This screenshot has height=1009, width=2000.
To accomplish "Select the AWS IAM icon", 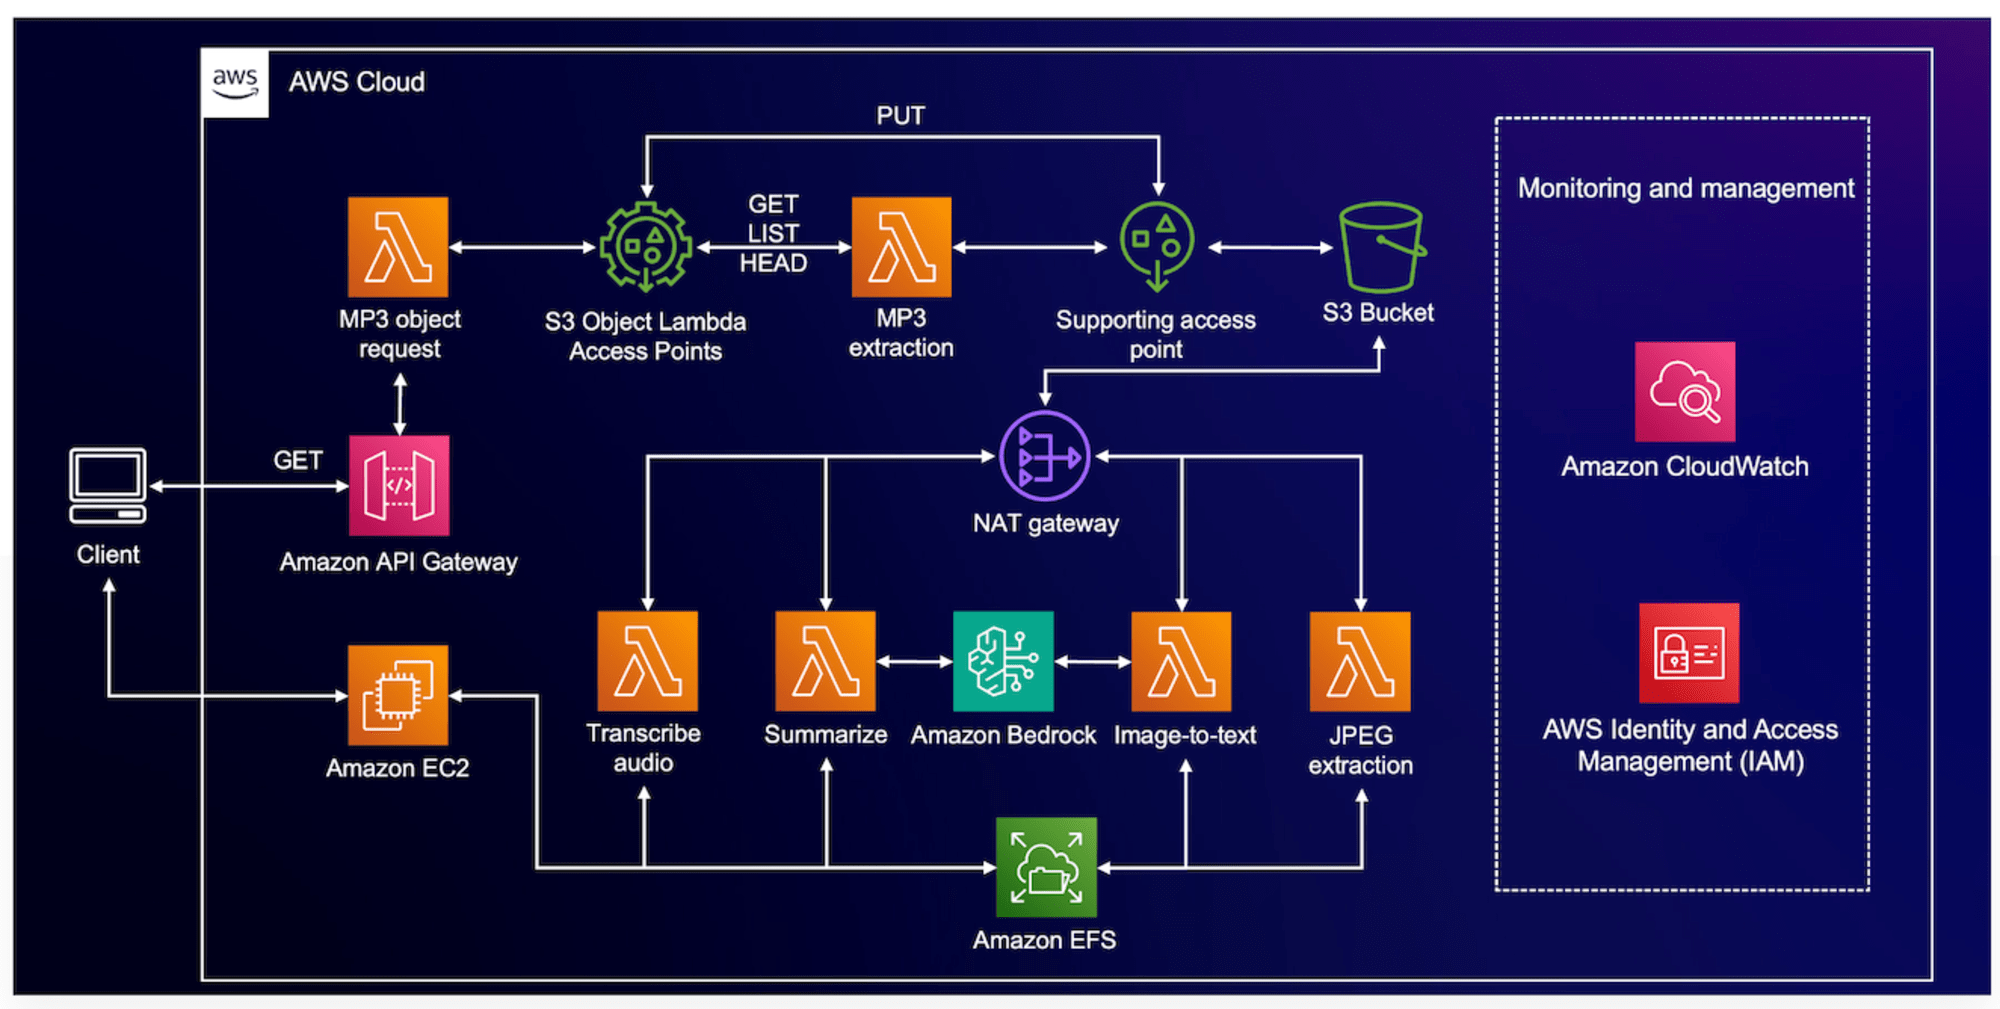I will pyautogui.click(x=1689, y=653).
